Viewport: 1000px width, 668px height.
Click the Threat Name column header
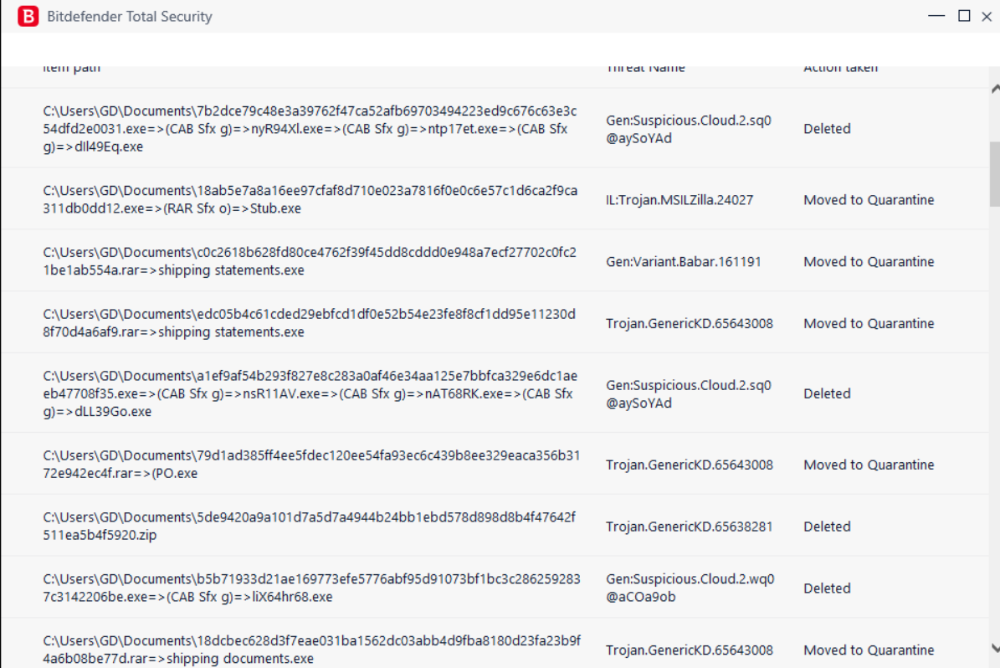coord(645,68)
